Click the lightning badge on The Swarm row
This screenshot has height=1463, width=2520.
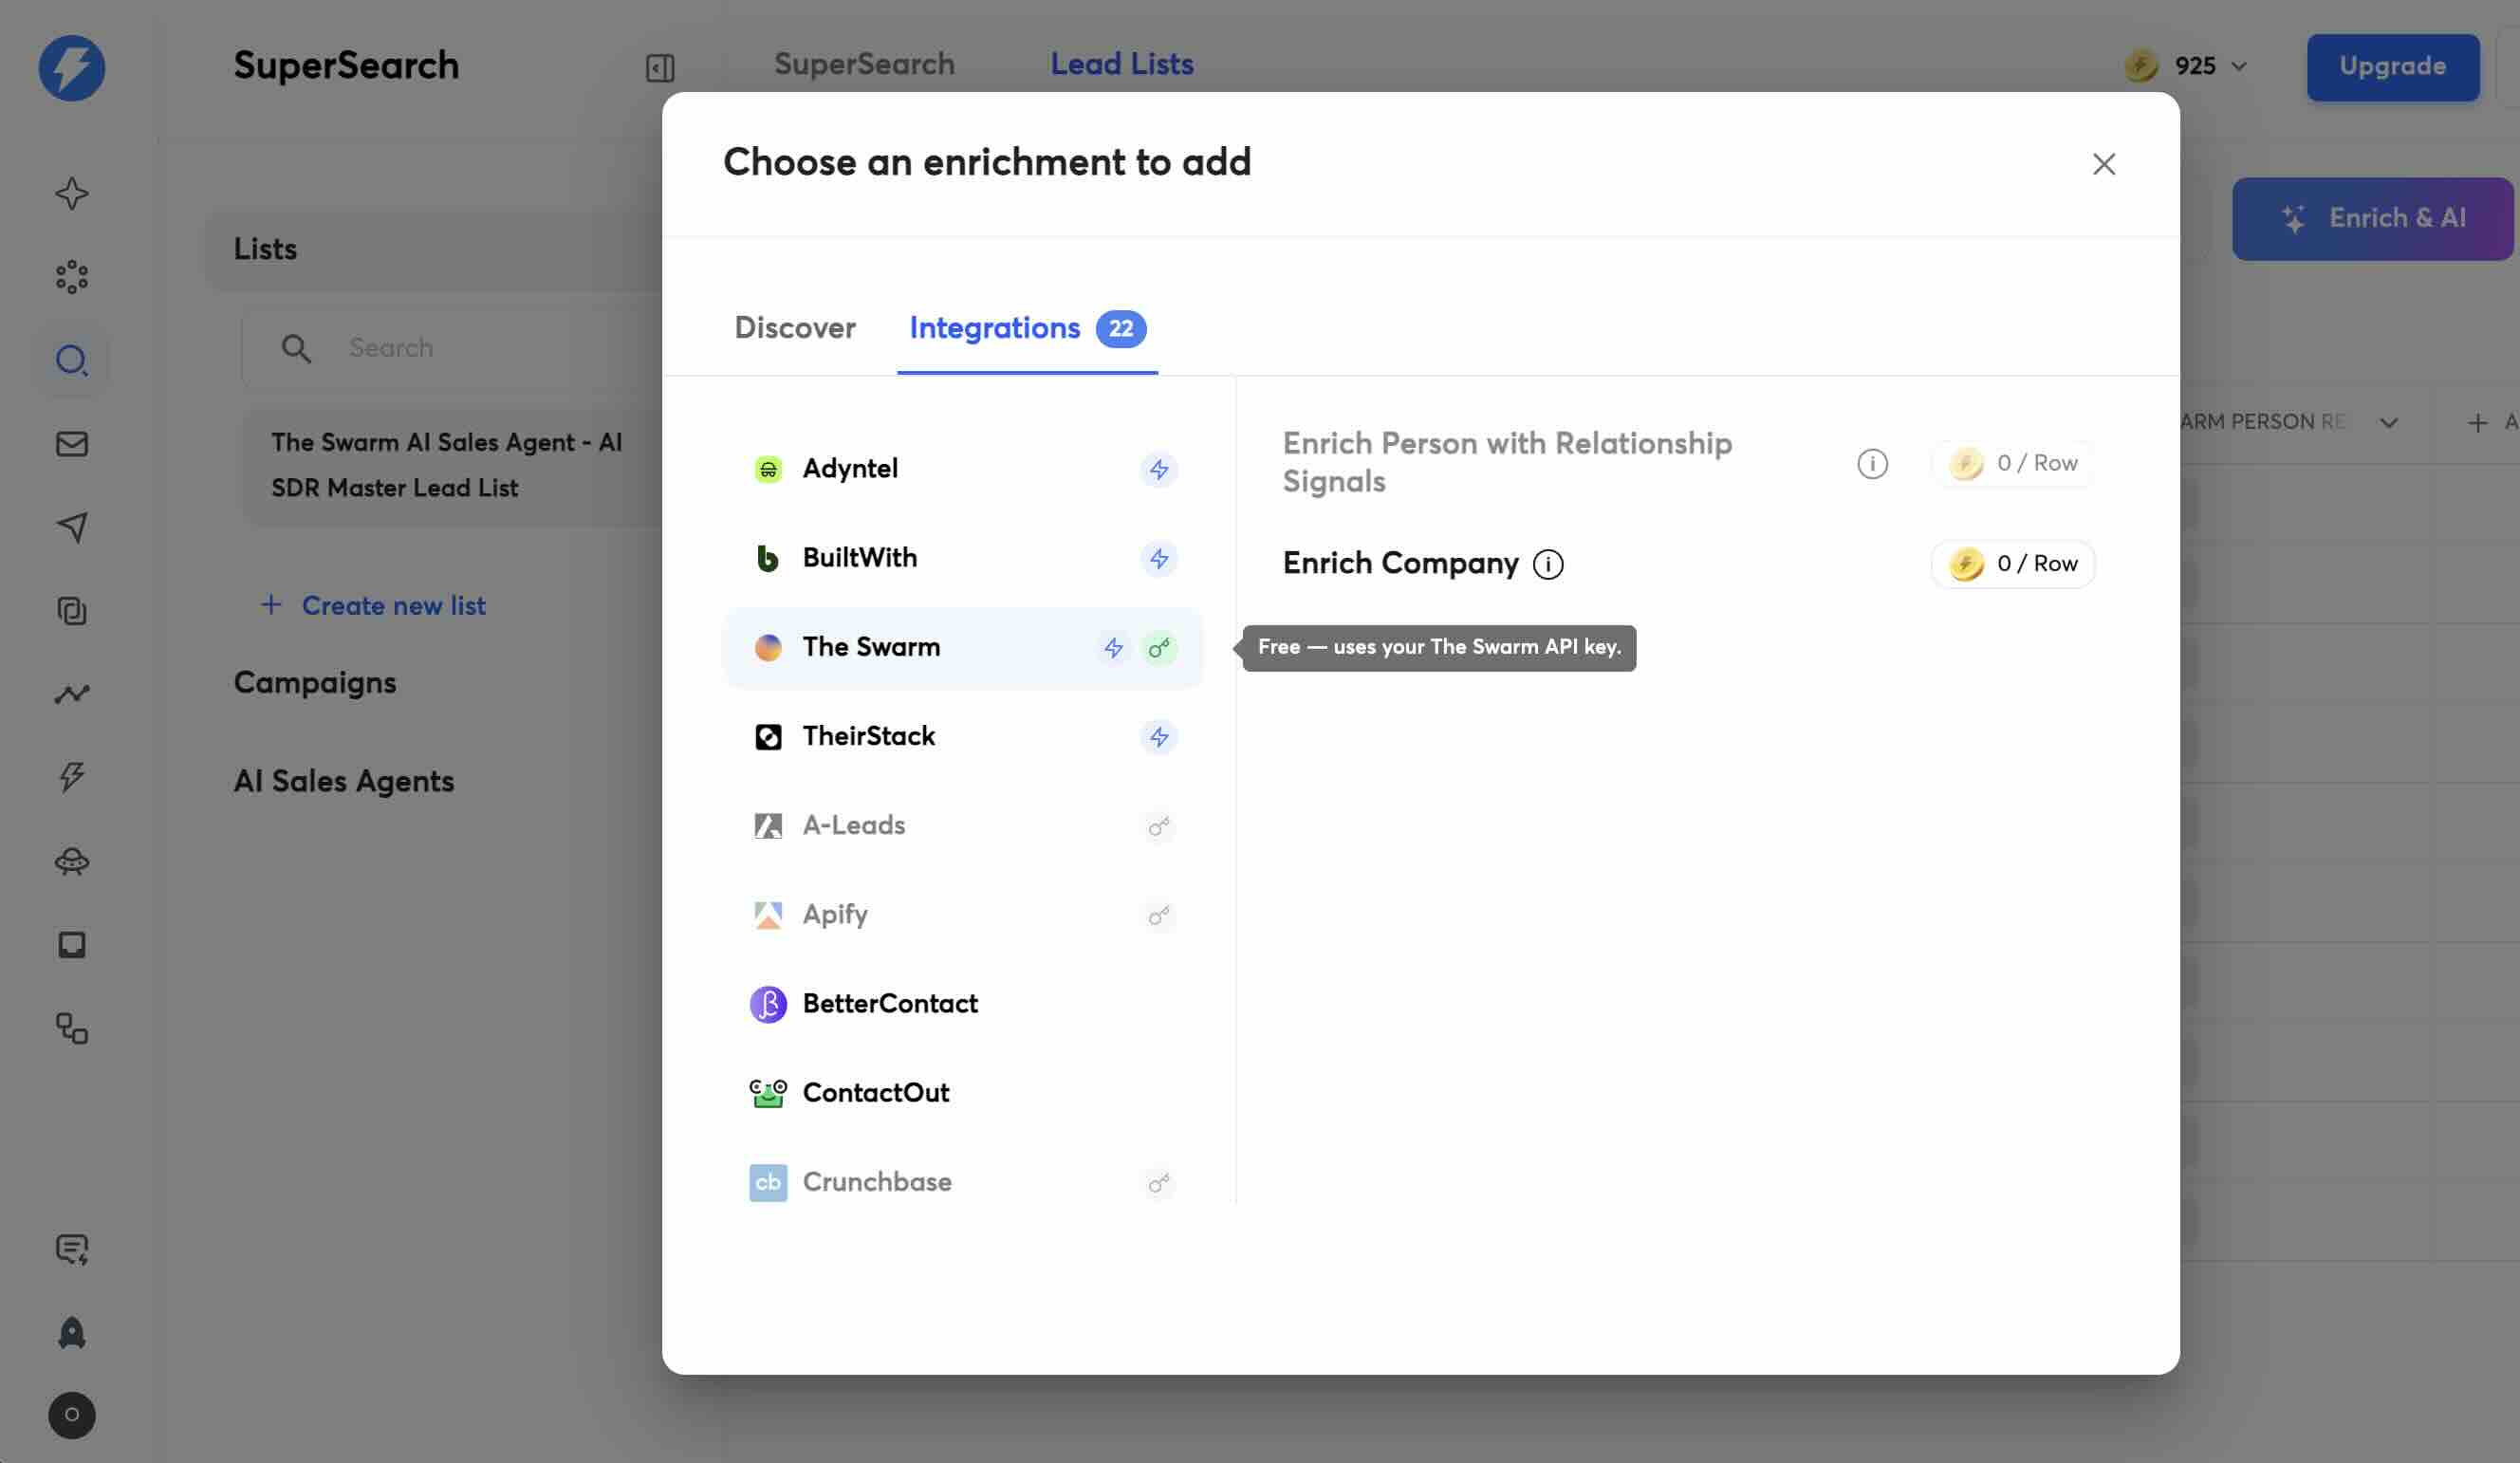click(x=1113, y=648)
